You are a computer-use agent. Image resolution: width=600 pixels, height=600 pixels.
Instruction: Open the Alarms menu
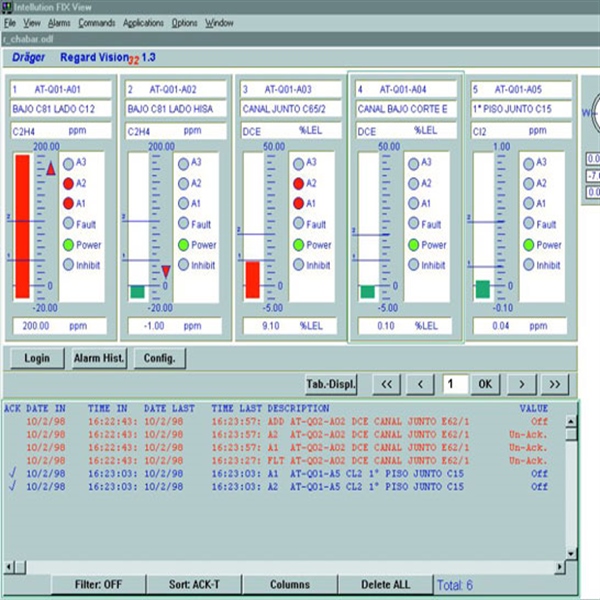tap(59, 22)
